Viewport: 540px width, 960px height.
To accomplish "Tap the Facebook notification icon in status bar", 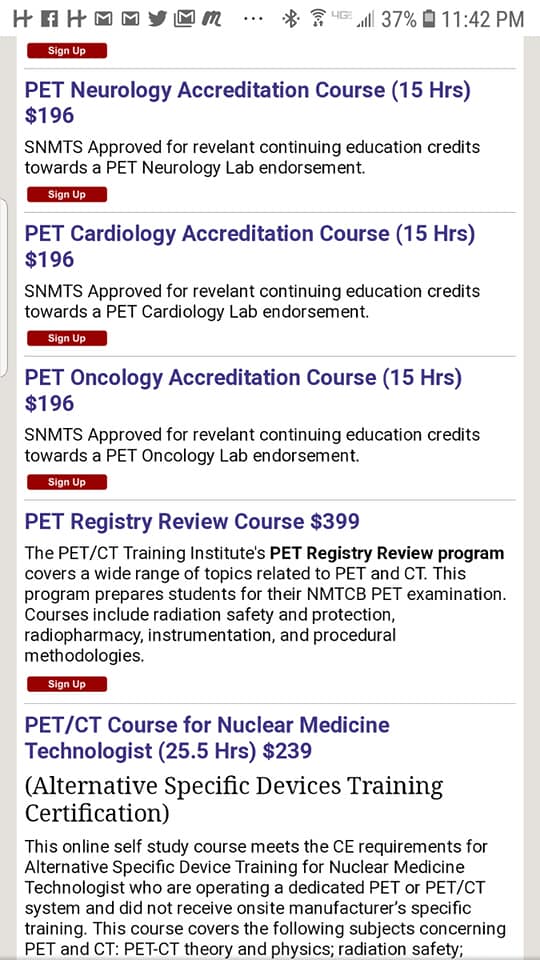I will point(50,20).
